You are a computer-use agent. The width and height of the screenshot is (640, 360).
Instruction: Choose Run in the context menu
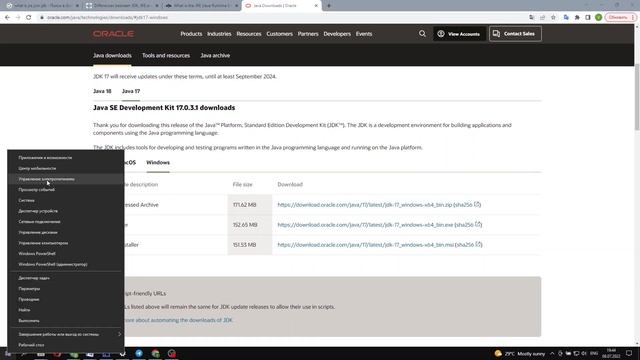65,320
